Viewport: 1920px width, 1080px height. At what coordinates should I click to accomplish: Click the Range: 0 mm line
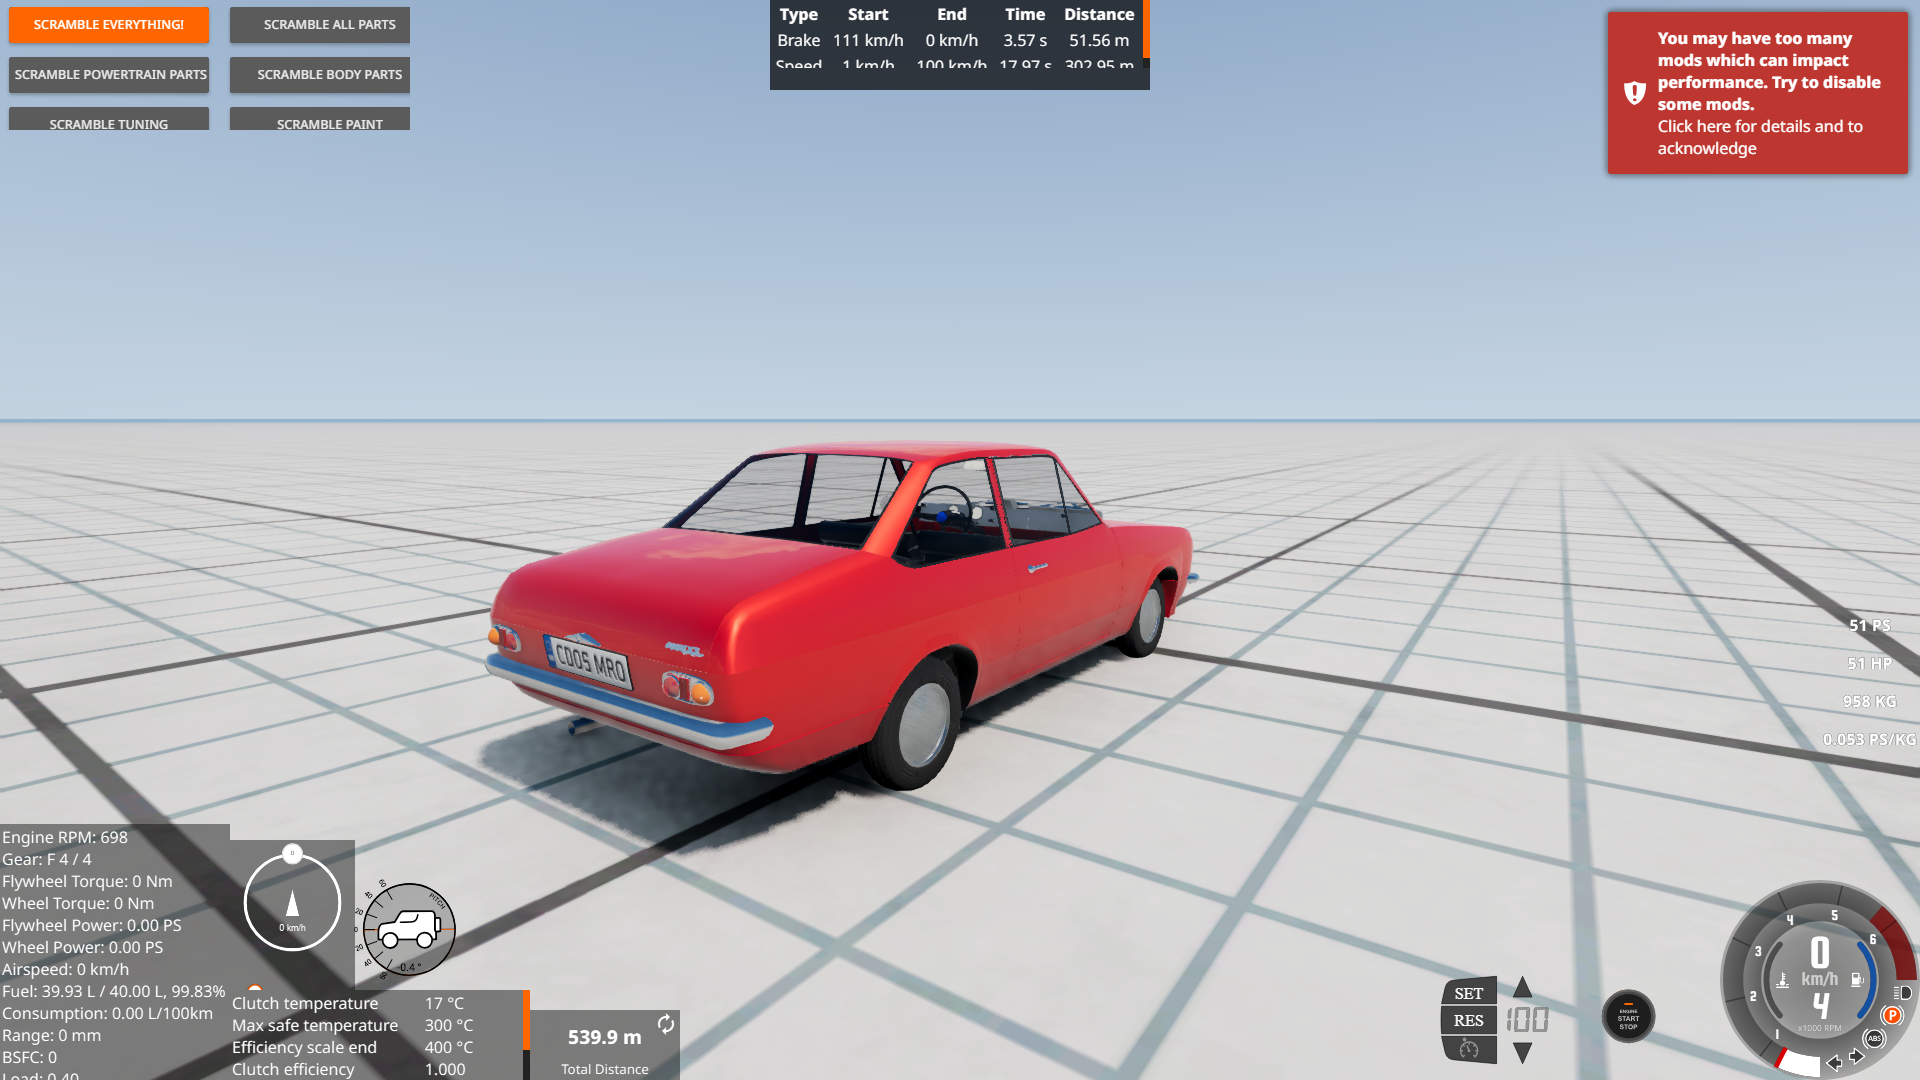click(x=51, y=1035)
